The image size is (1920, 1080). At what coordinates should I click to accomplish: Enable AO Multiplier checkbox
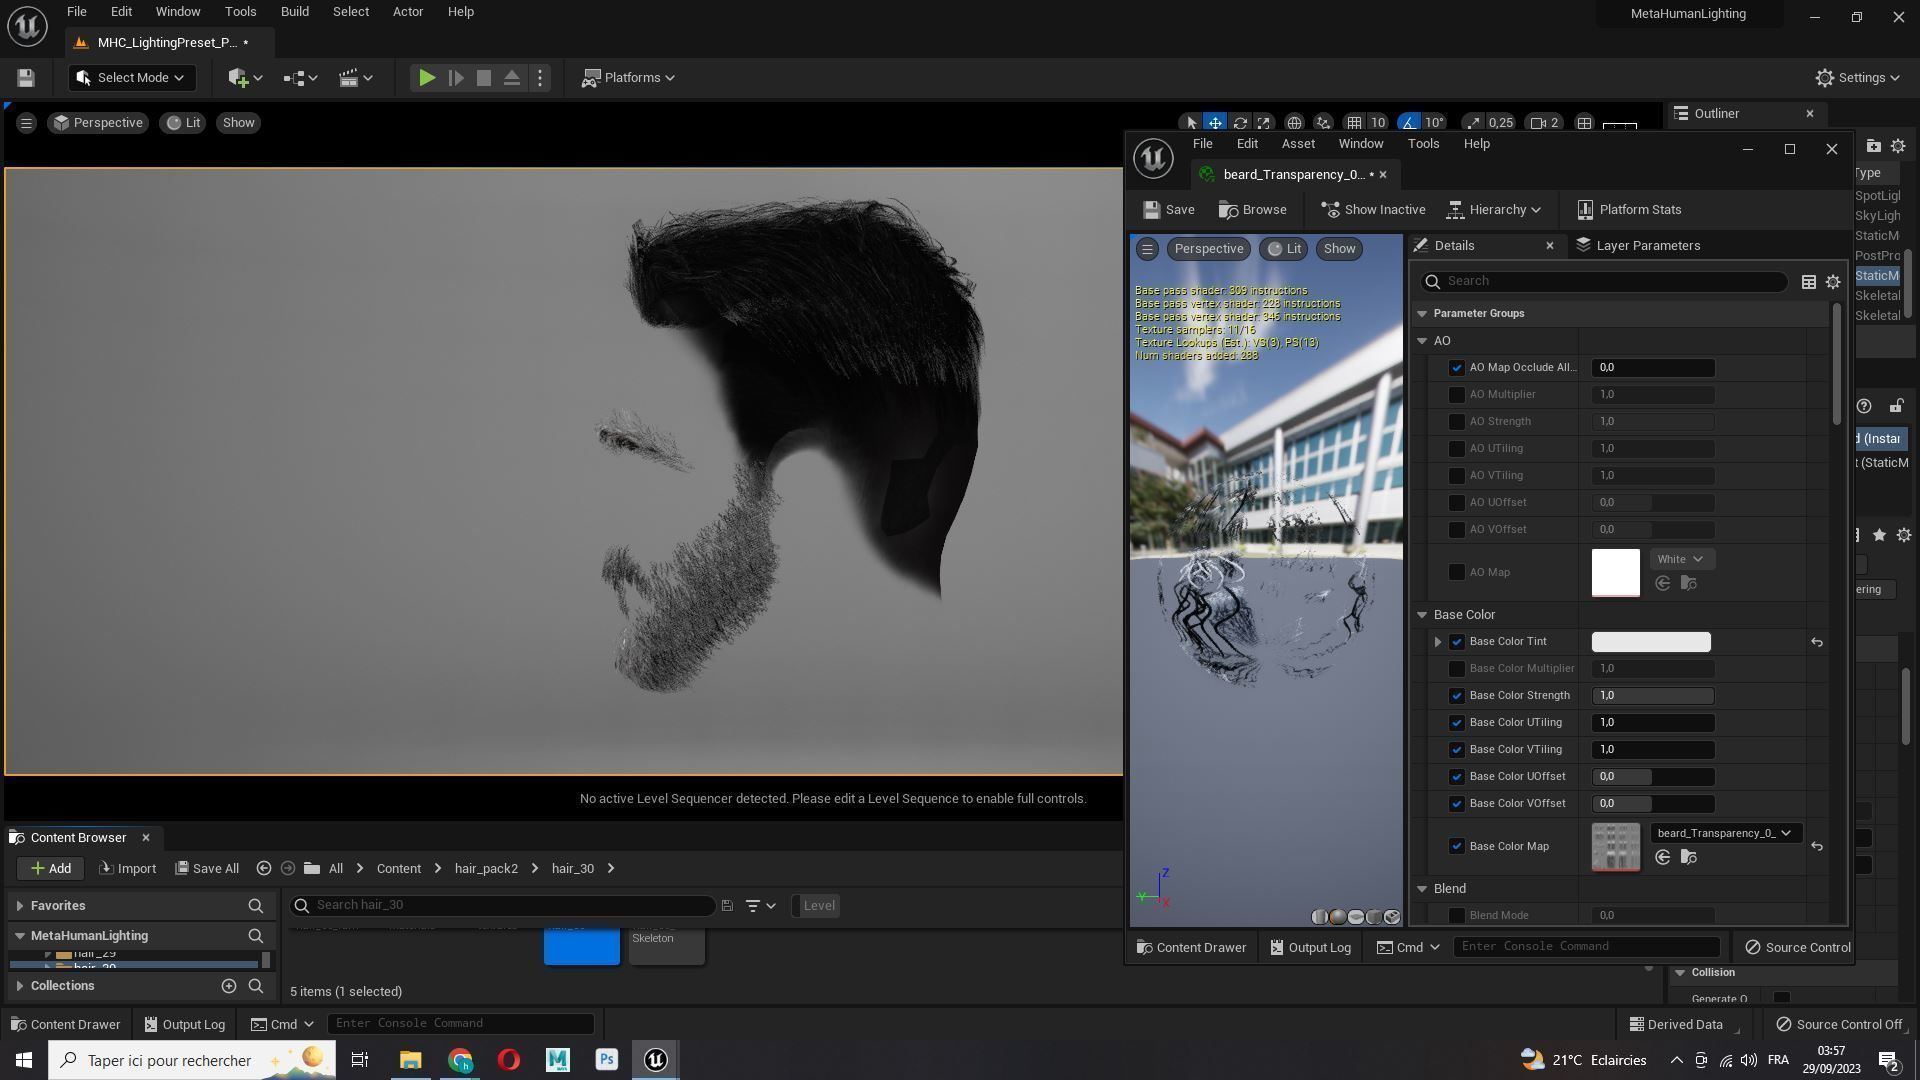(1457, 395)
